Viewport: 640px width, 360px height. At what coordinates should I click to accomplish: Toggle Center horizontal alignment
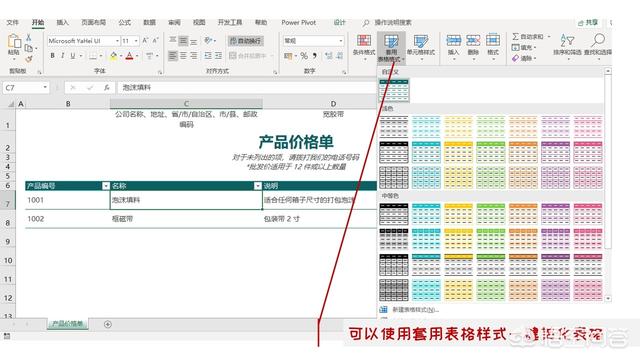coord(183,56)
